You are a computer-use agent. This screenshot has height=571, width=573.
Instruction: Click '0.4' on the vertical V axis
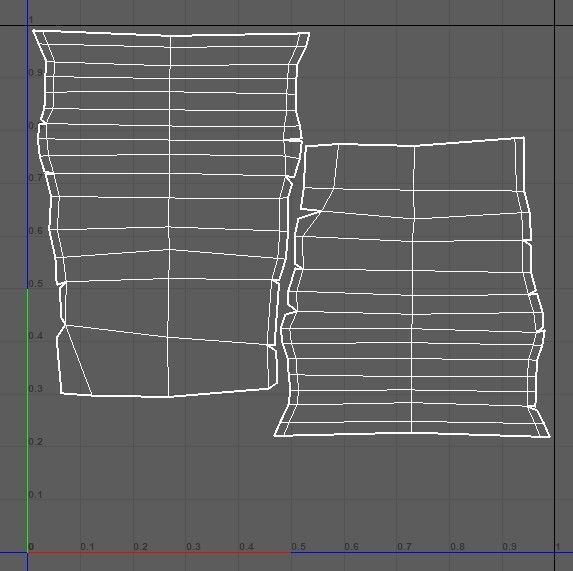click(35, 336)
